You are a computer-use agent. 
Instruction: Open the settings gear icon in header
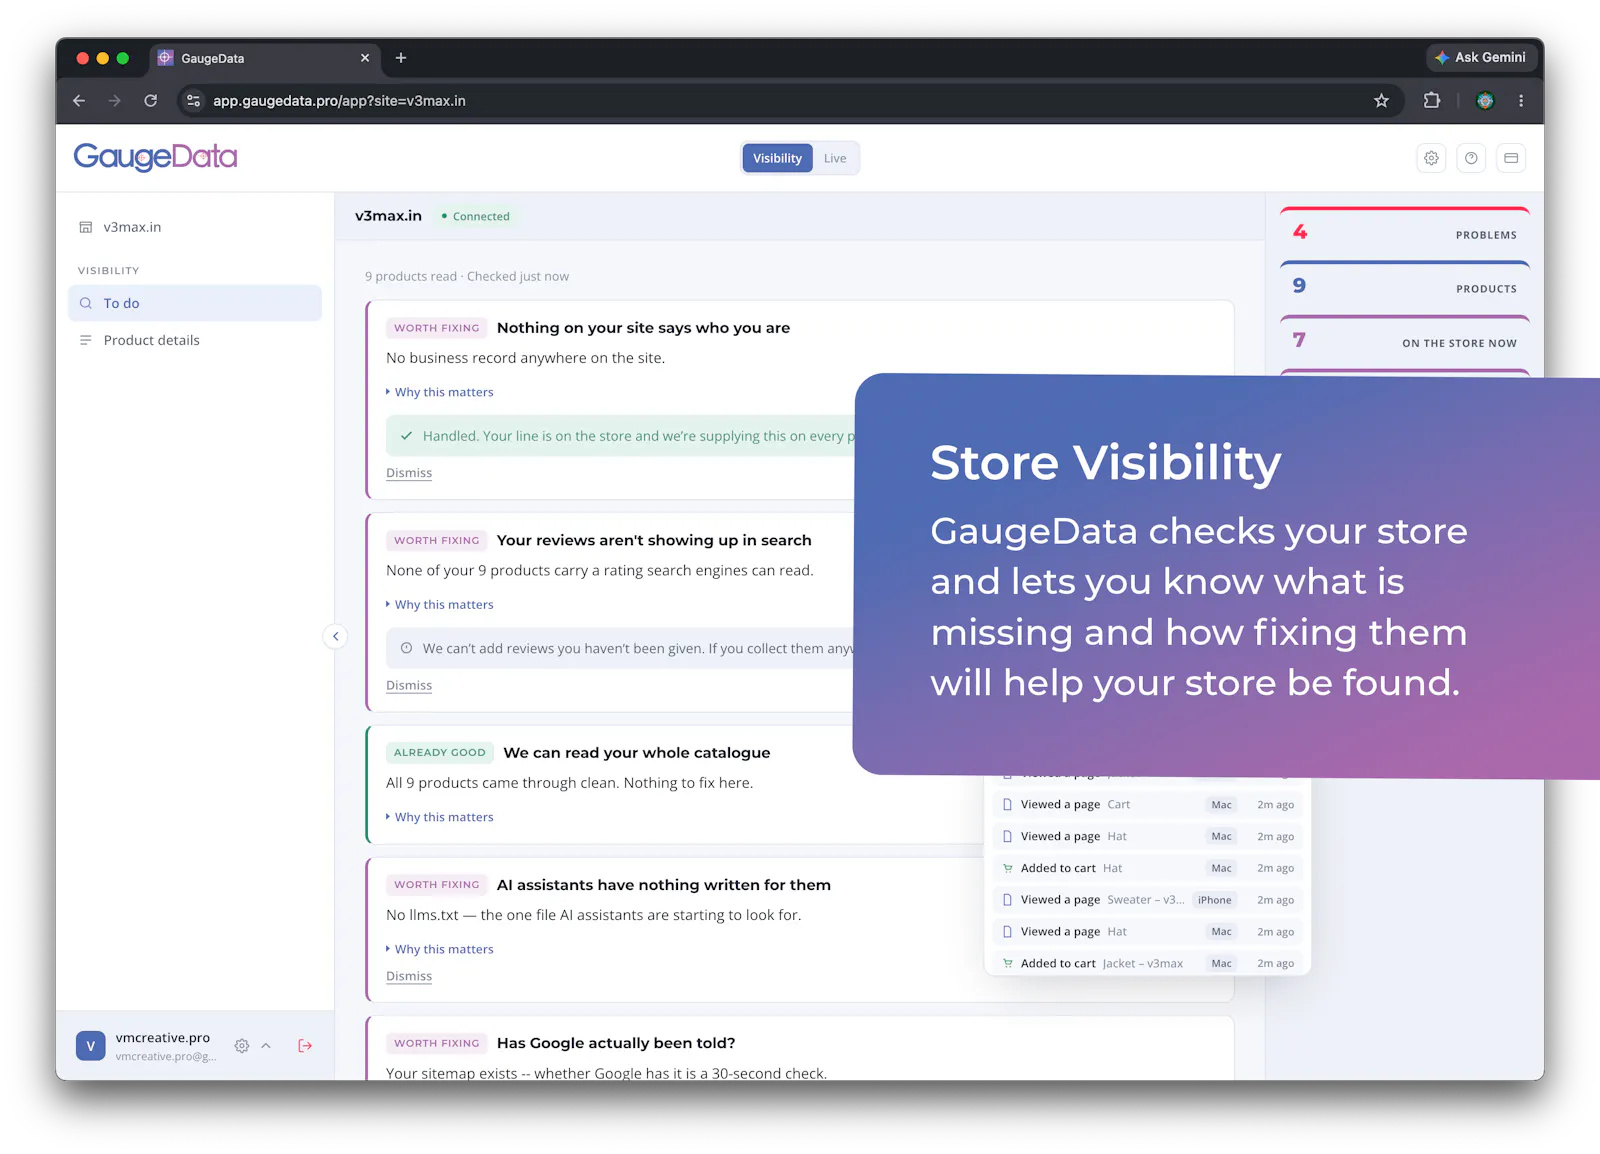click(1431, 158)
